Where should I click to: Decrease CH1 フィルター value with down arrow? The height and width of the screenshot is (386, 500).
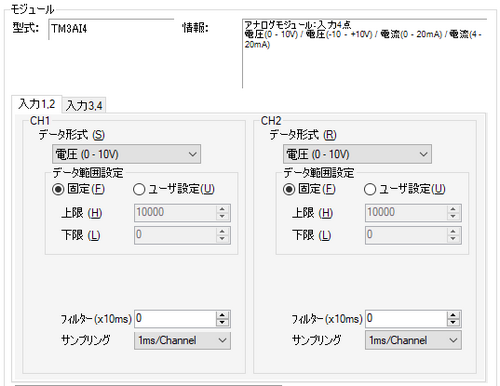click(x=222, y=322)
